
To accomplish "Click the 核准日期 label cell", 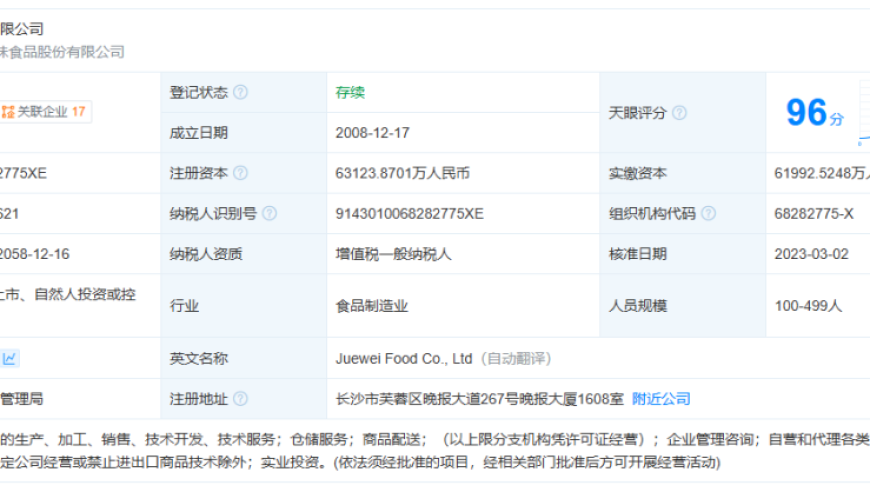I will 682,254.
